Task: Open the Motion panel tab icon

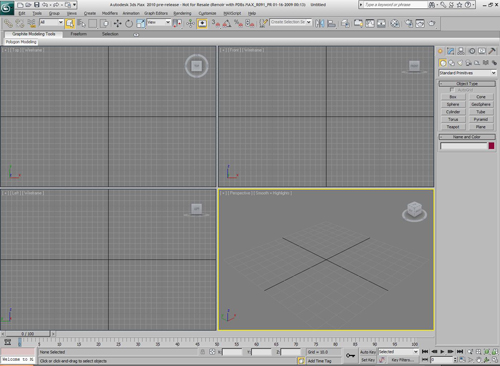Action: click(472, 51)
